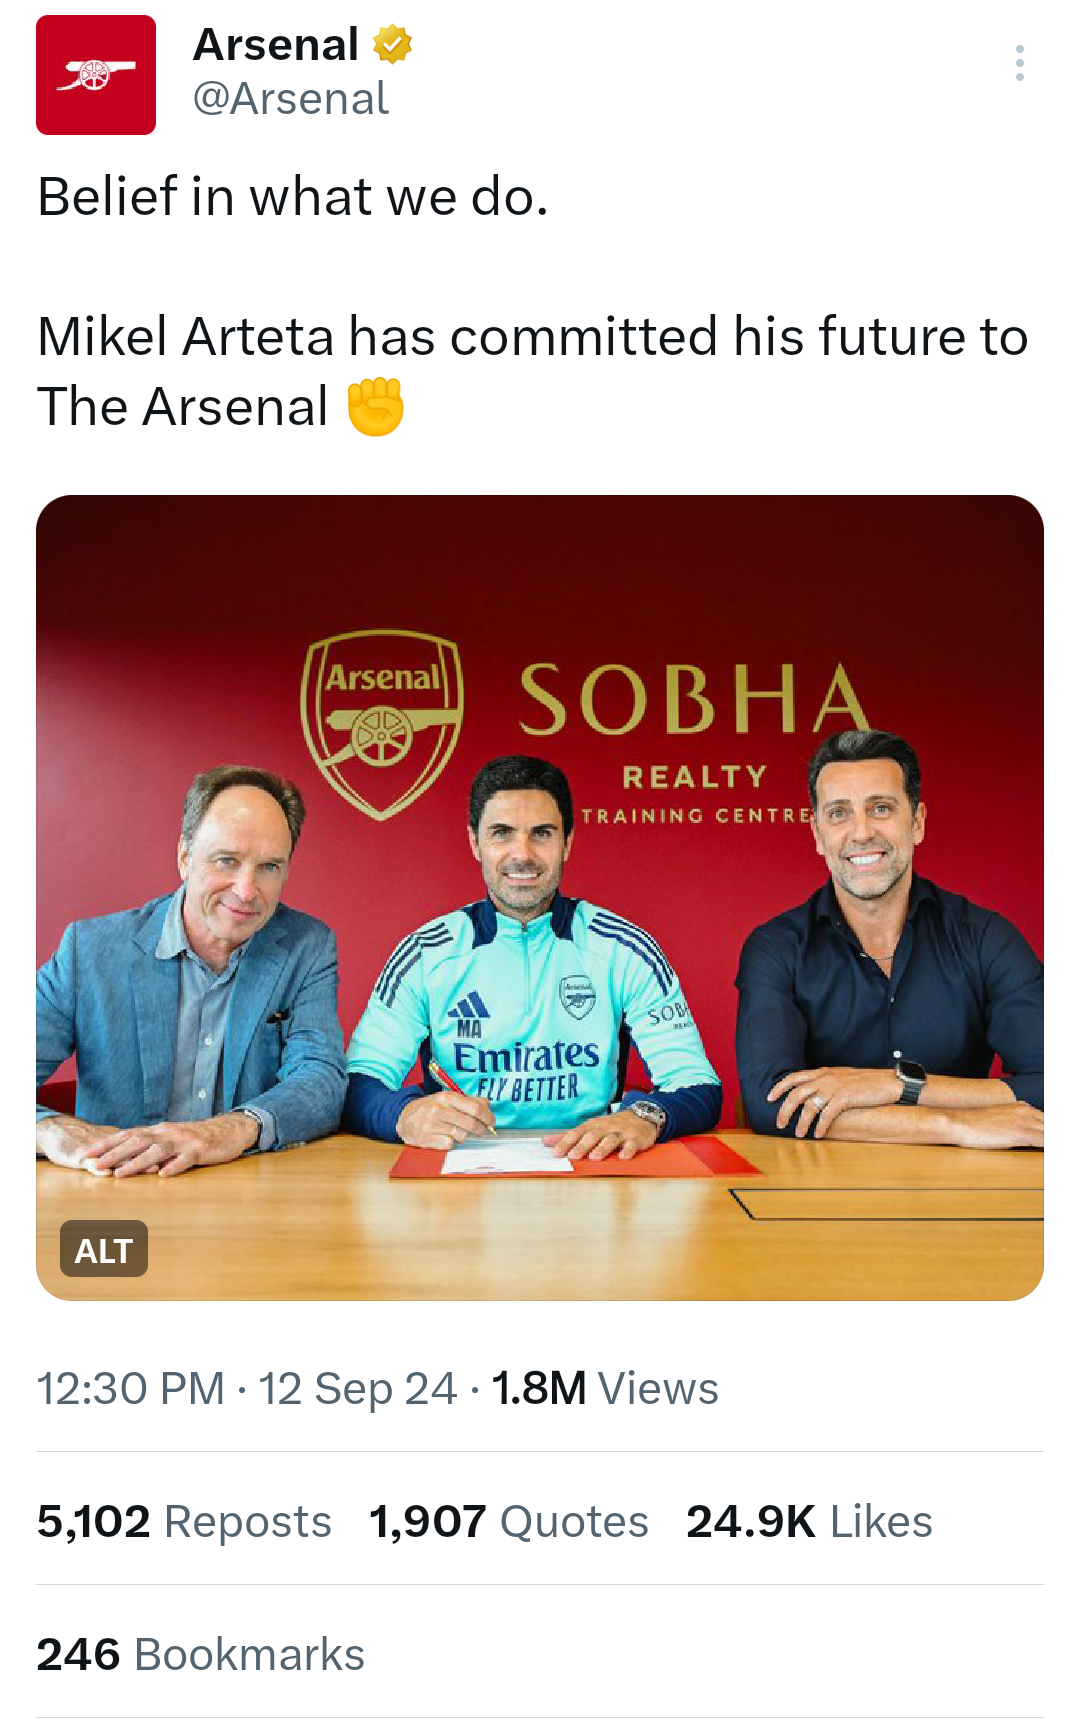Click the 12:30 PM timestamp

(131, 1389)
